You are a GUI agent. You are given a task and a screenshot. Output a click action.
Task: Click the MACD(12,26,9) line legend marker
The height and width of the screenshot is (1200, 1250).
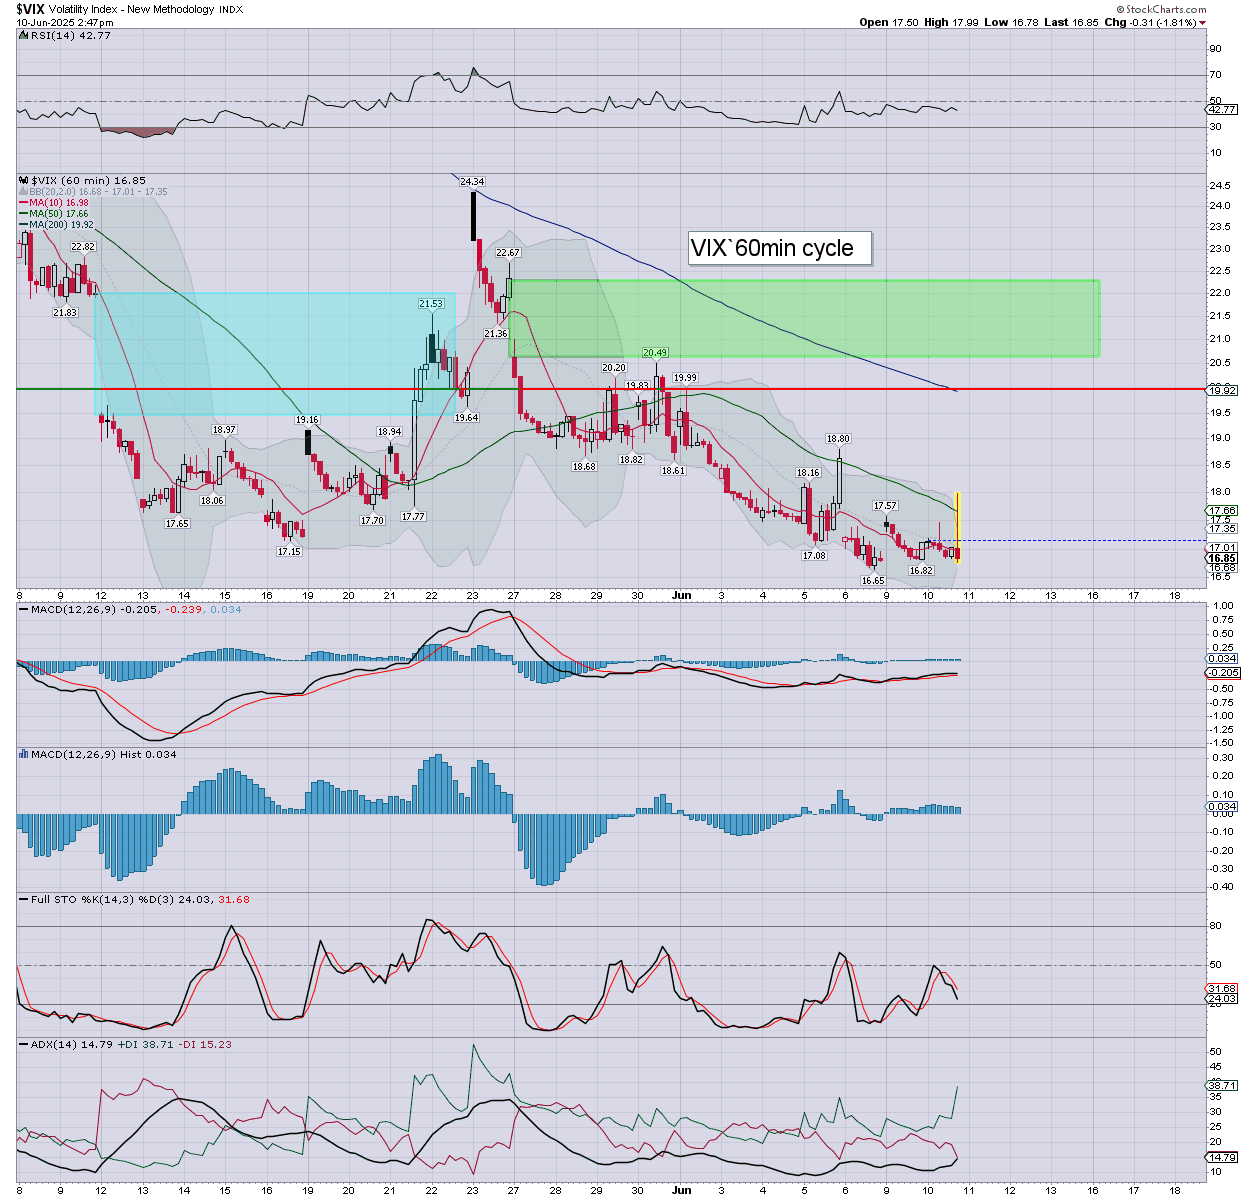[x=24, y=609]
